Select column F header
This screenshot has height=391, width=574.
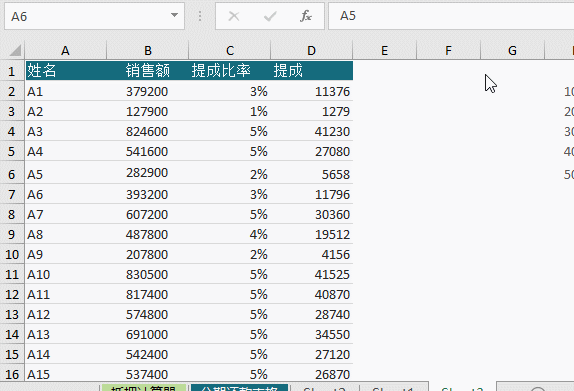coord(448,51)
